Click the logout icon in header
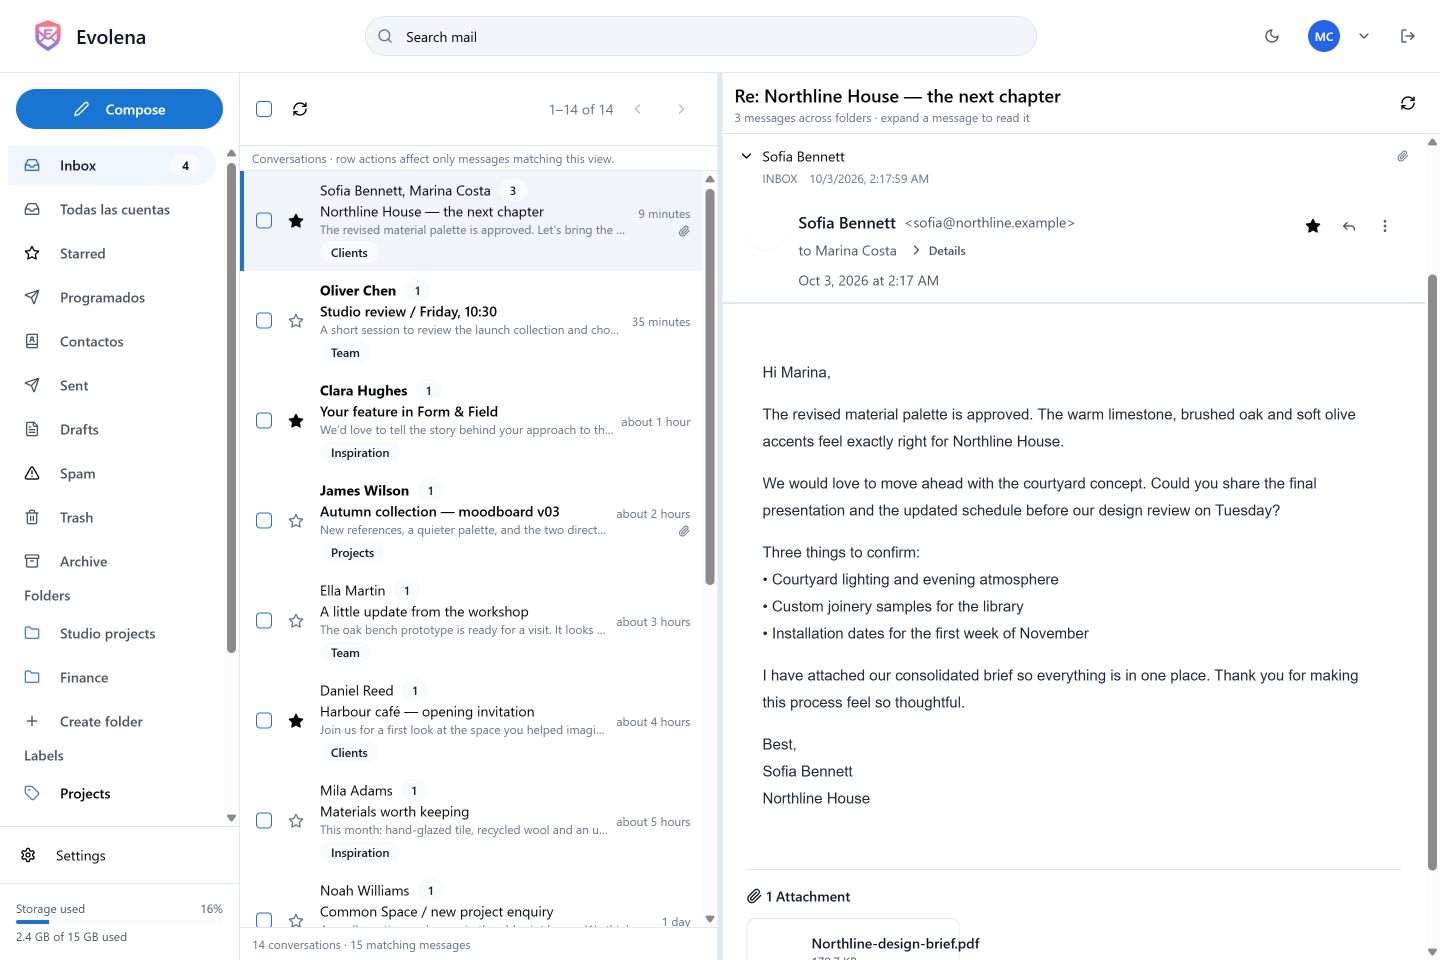Screen dimensions: 1440x960 coord(1408,36)
